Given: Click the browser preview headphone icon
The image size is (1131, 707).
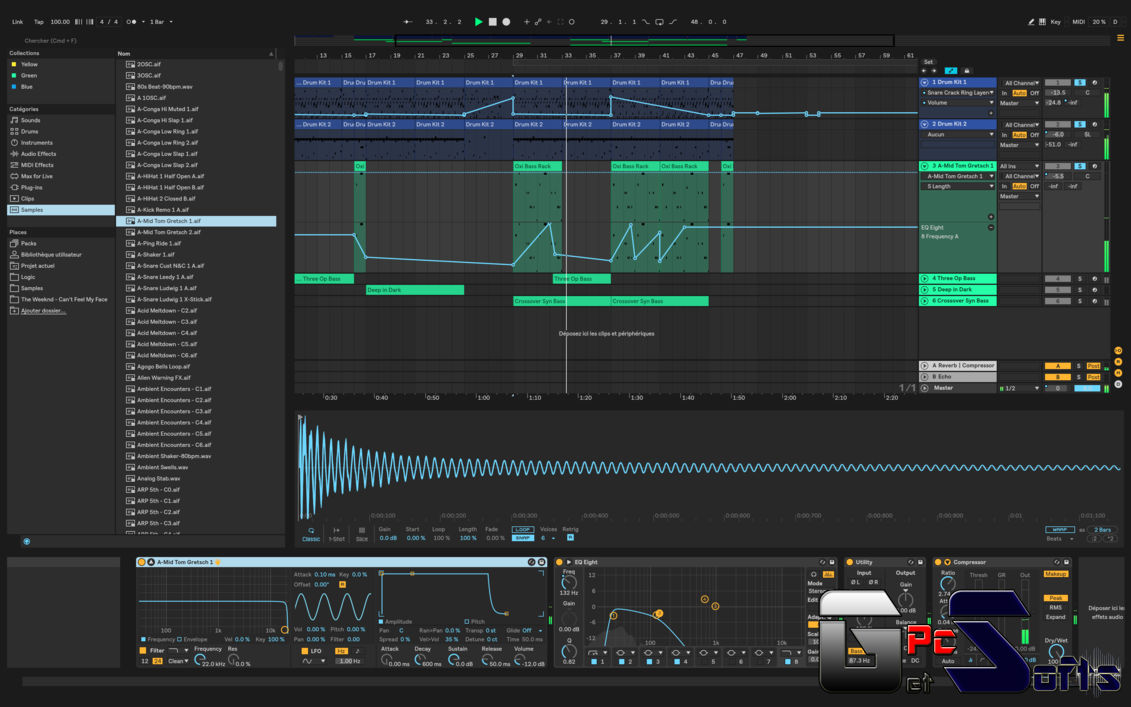Looking at the screenshot, I should pos(27,541).
